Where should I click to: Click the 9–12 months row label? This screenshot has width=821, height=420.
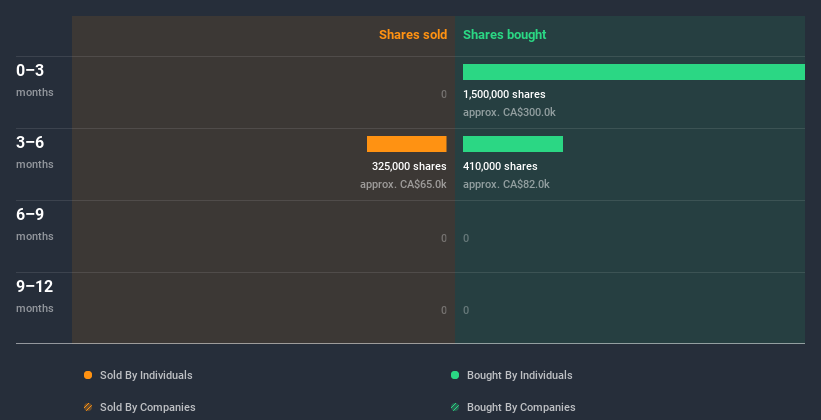[x=35, y=296]
